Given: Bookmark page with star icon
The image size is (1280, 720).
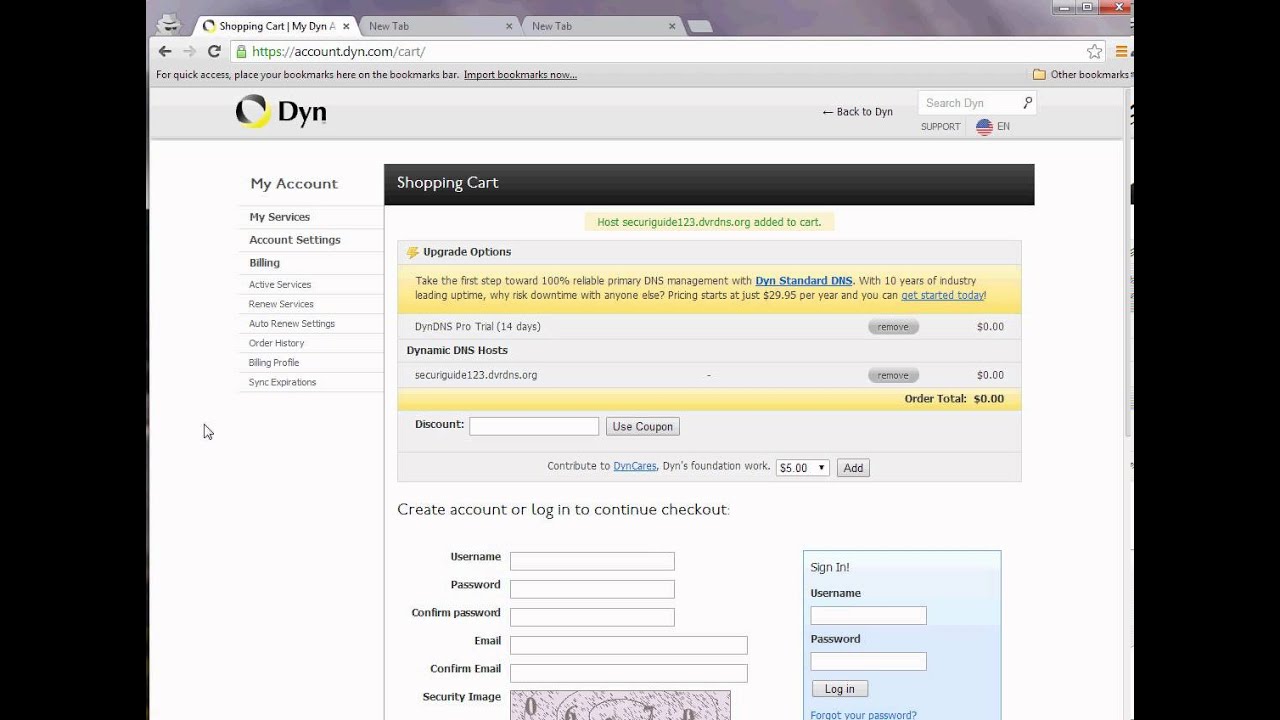Looking at the screenshot, I should click(x=1095, y=51).
